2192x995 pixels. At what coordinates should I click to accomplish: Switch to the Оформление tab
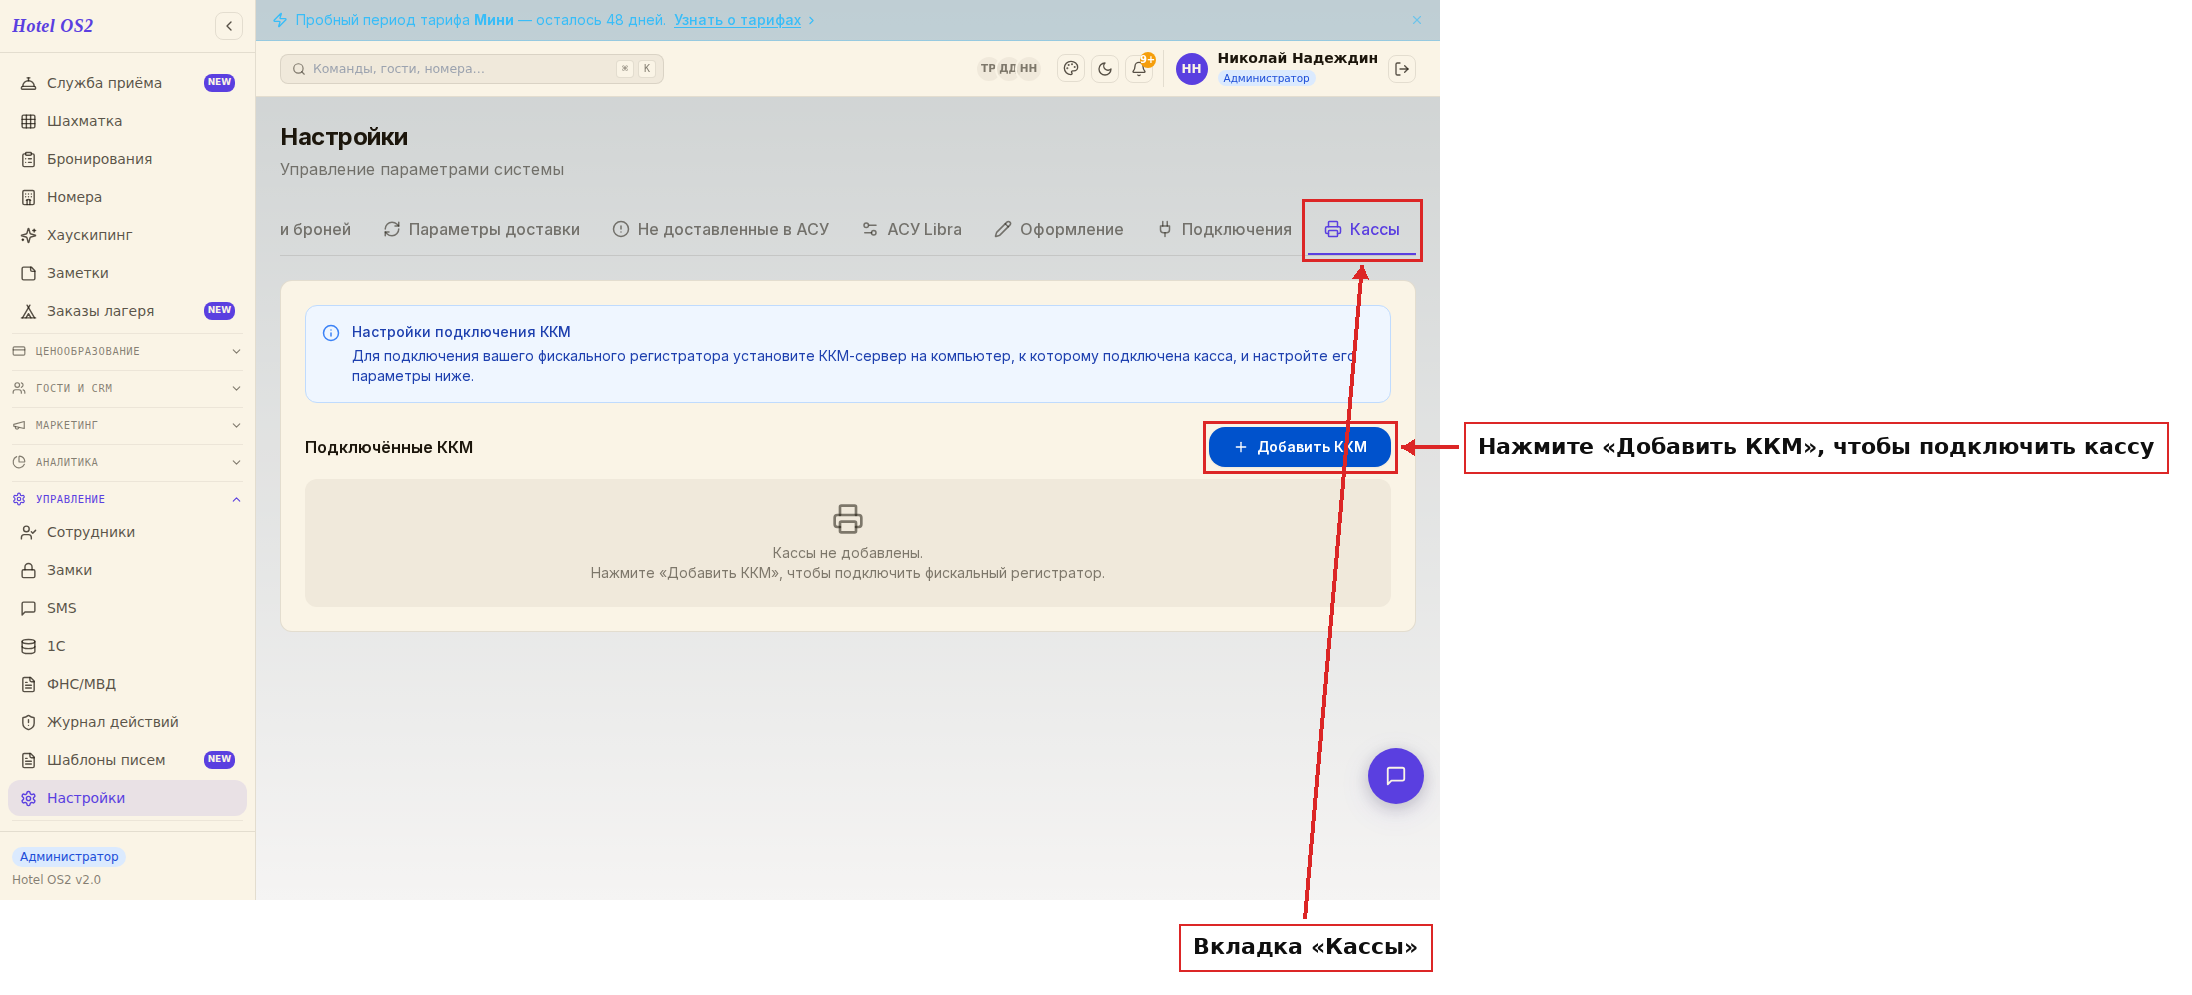[x=1059, y=229]
